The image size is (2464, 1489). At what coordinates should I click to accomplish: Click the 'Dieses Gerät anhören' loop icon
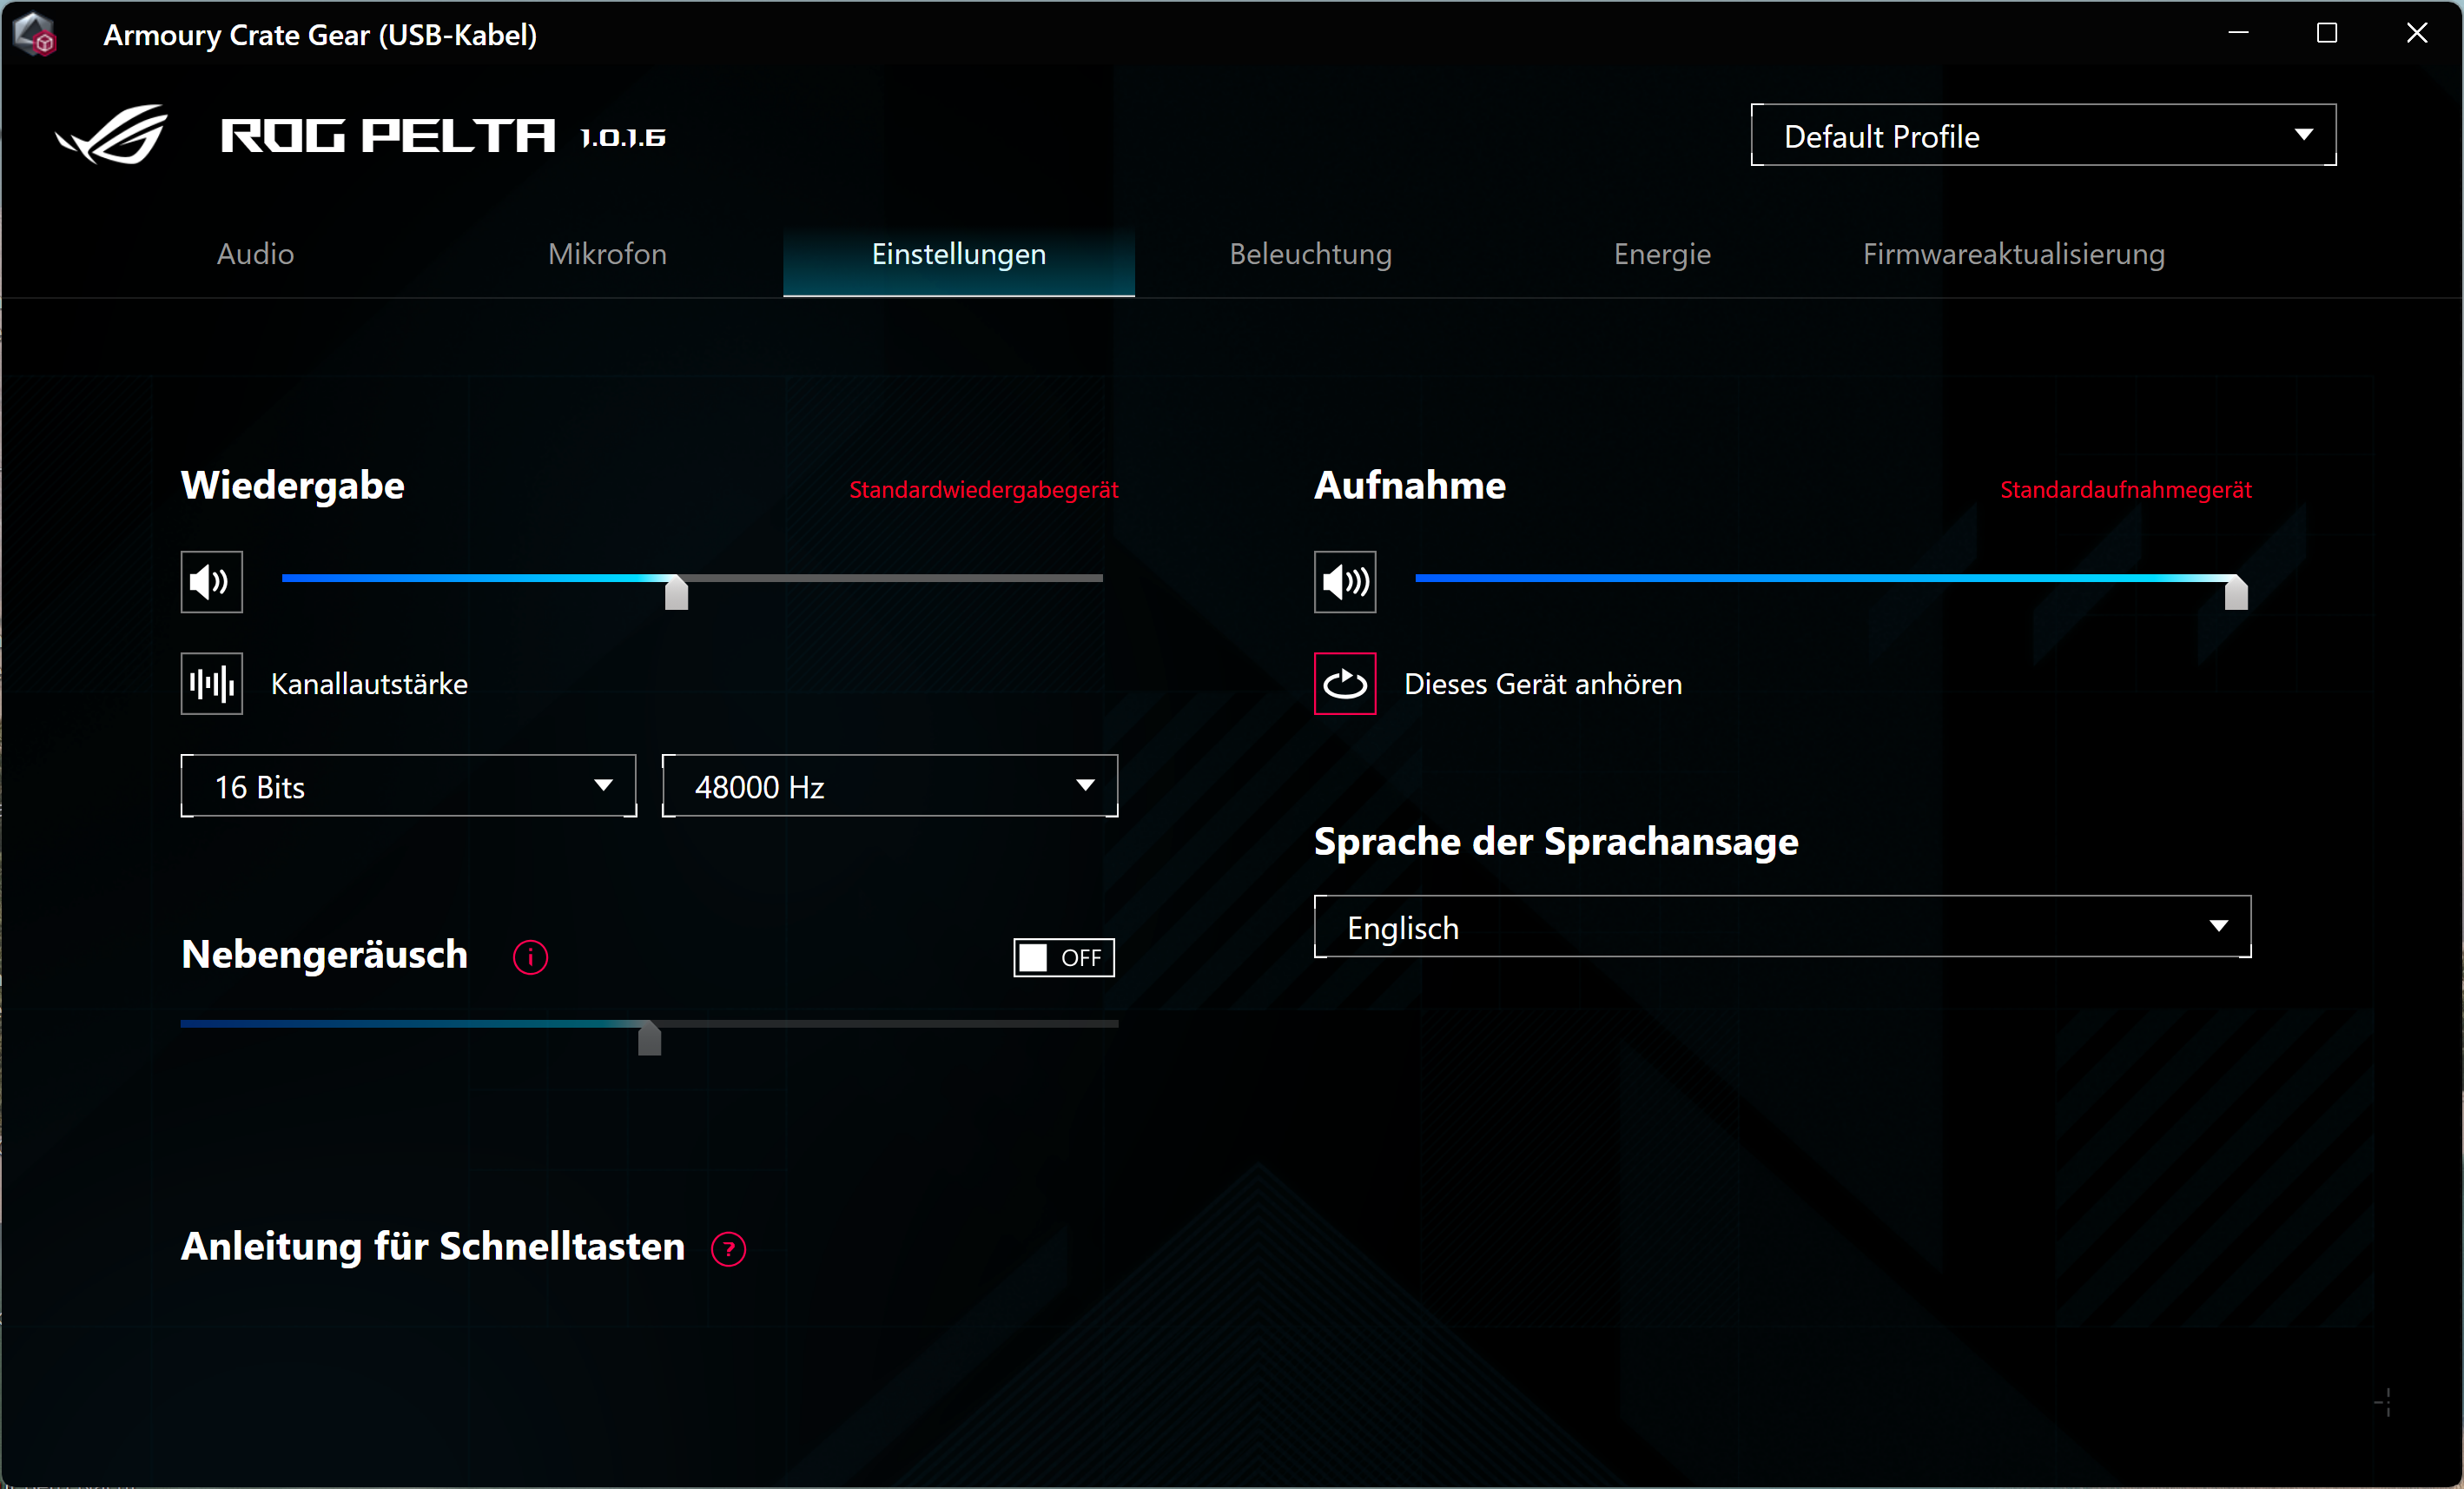tap(1345, 683)
